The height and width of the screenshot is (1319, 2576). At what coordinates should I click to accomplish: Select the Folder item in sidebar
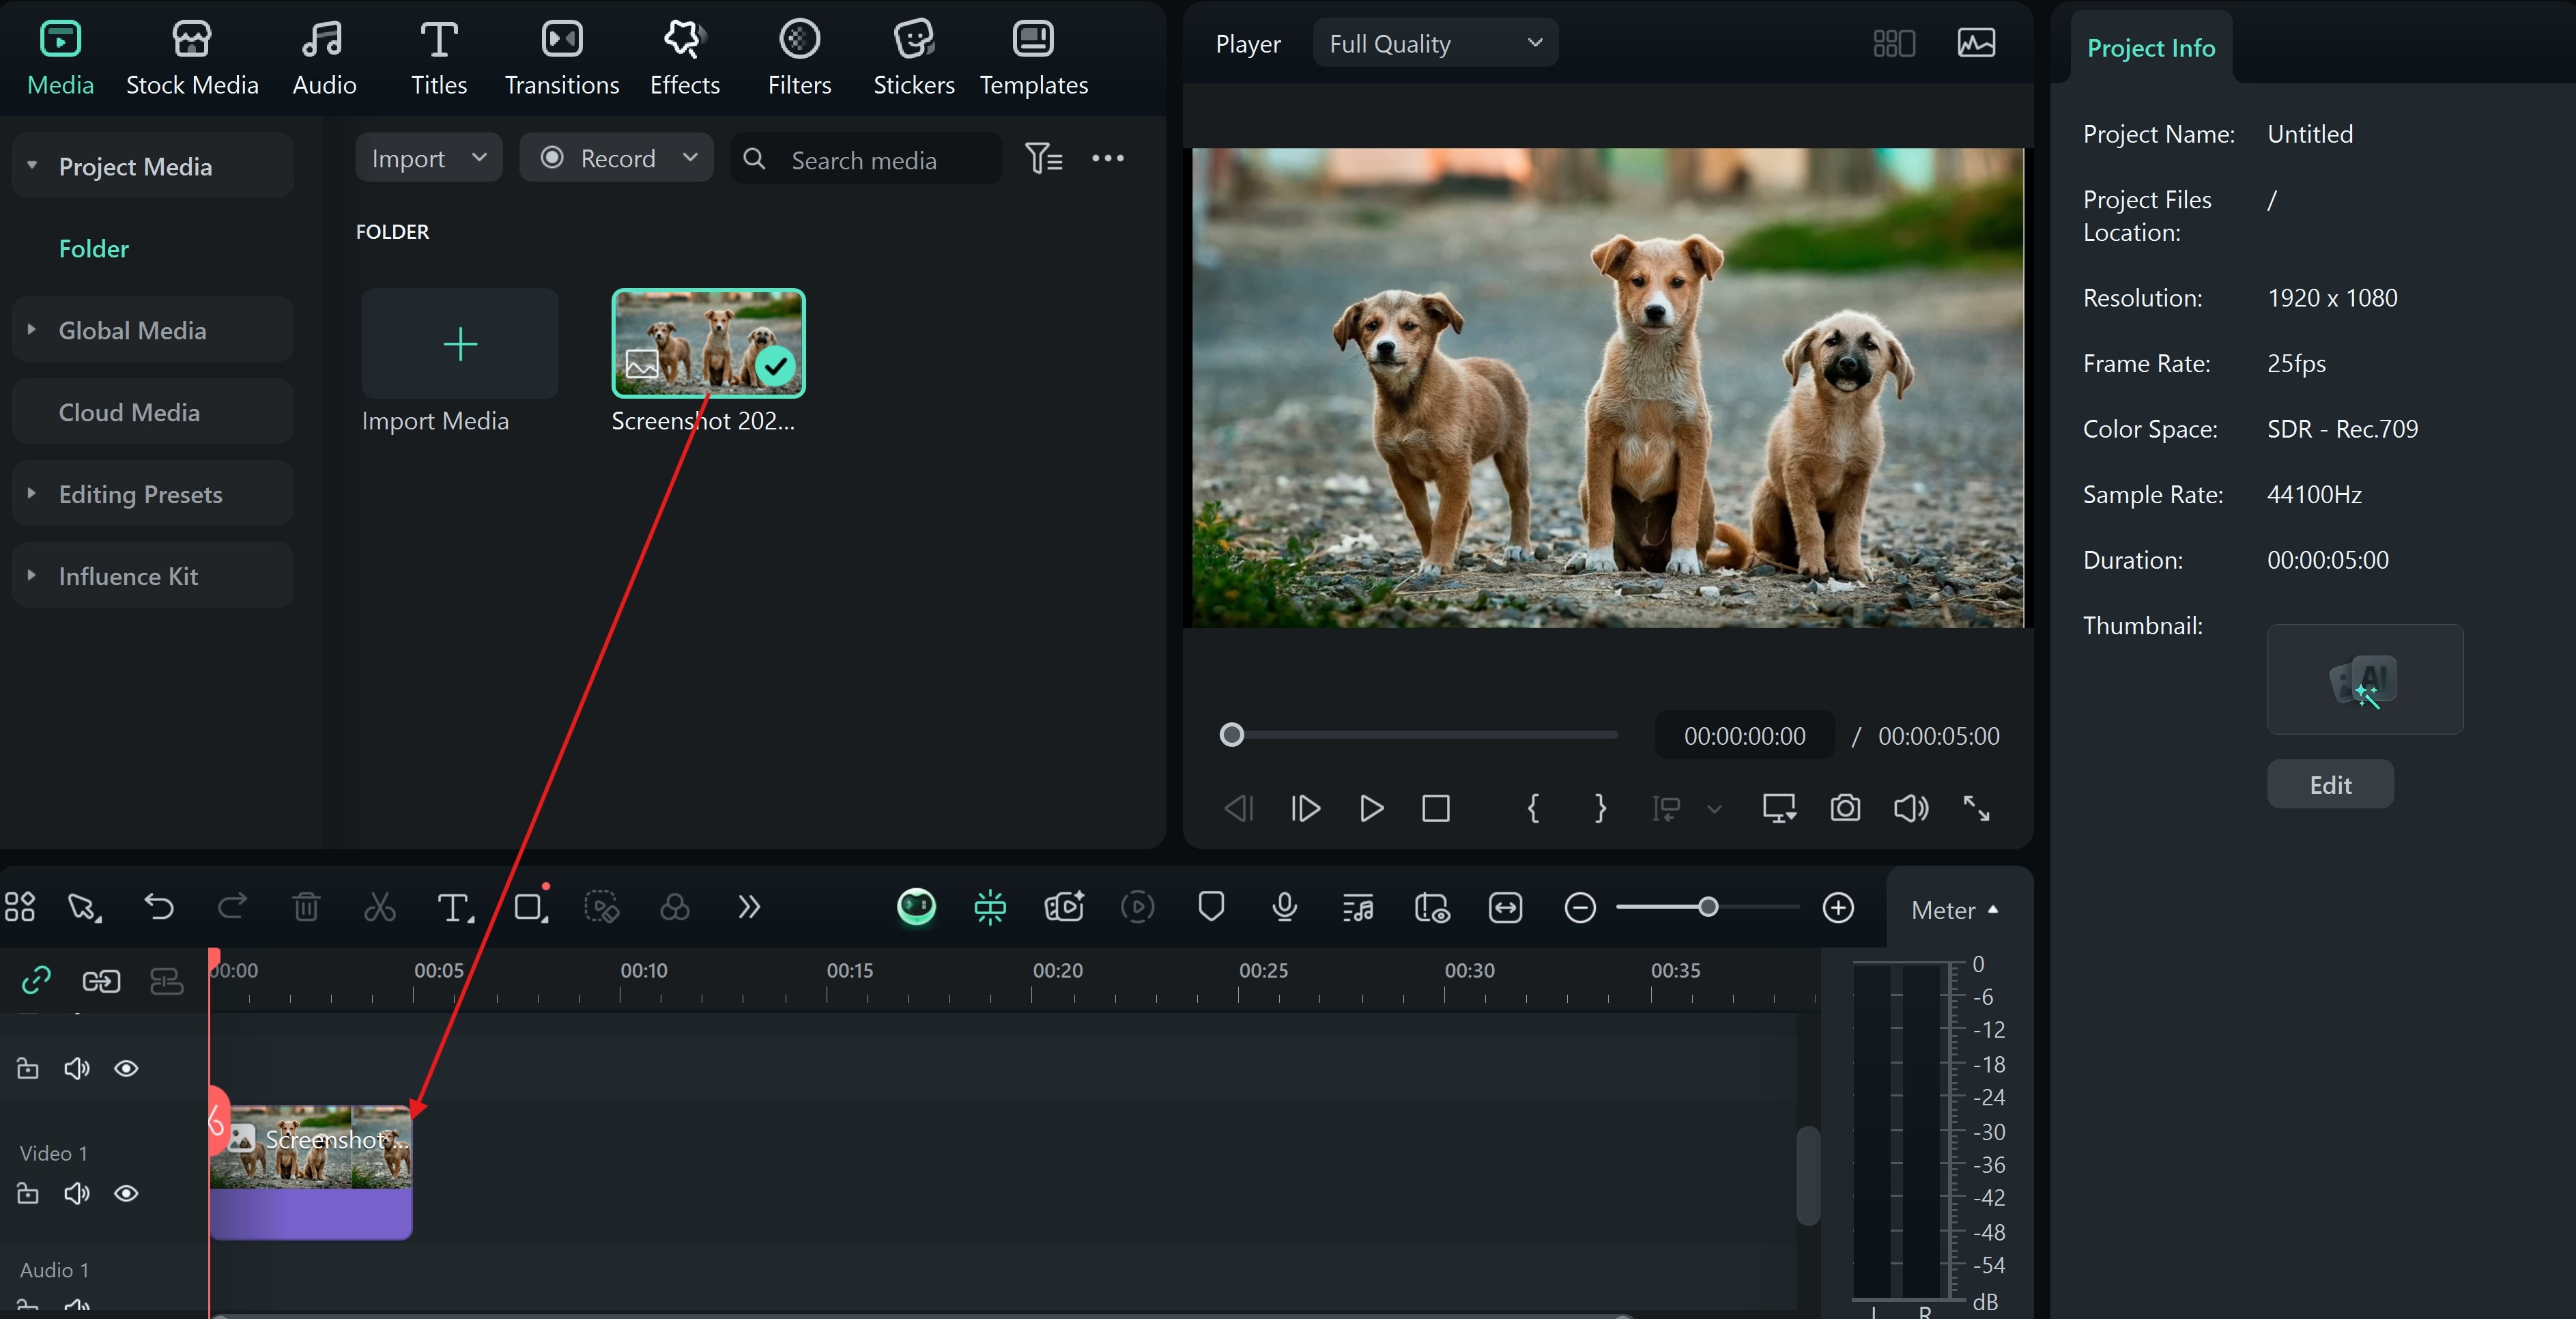point(94,248)
